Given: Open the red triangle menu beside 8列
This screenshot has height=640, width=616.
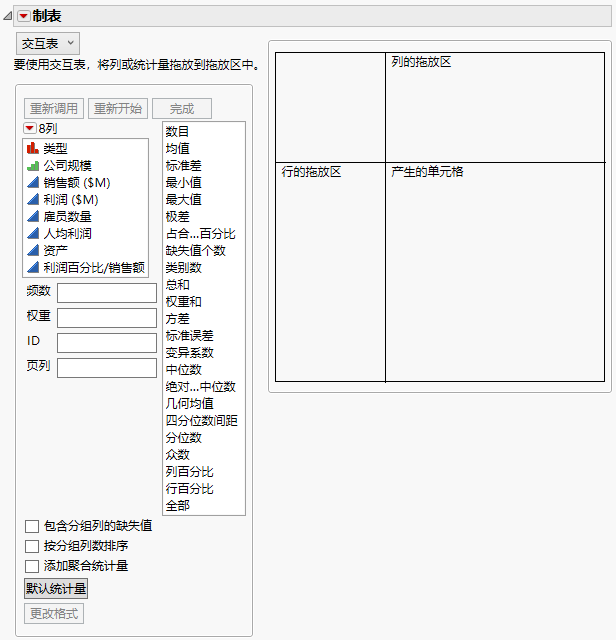Looking at the screenshot, I should point(29,129).
